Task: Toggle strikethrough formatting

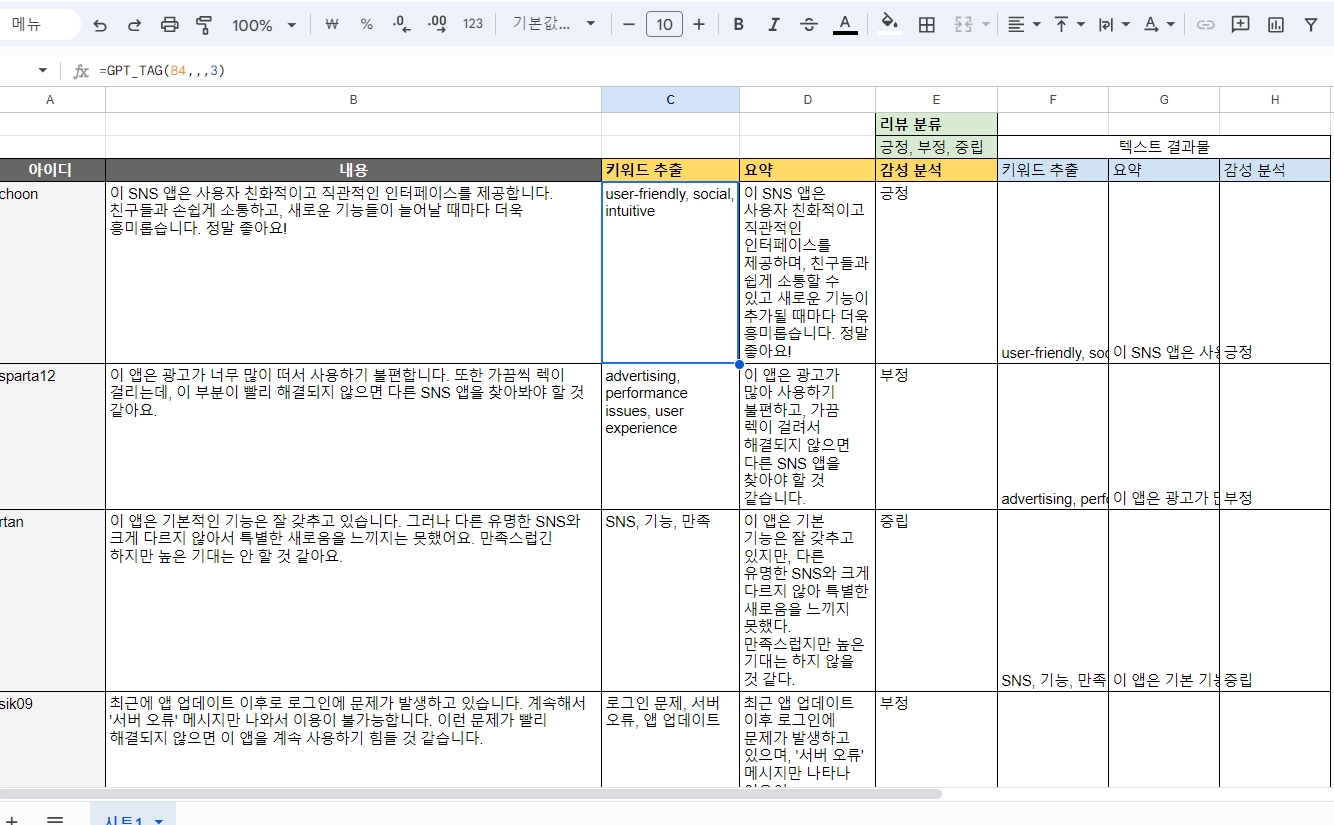Action: pos(809,25)
